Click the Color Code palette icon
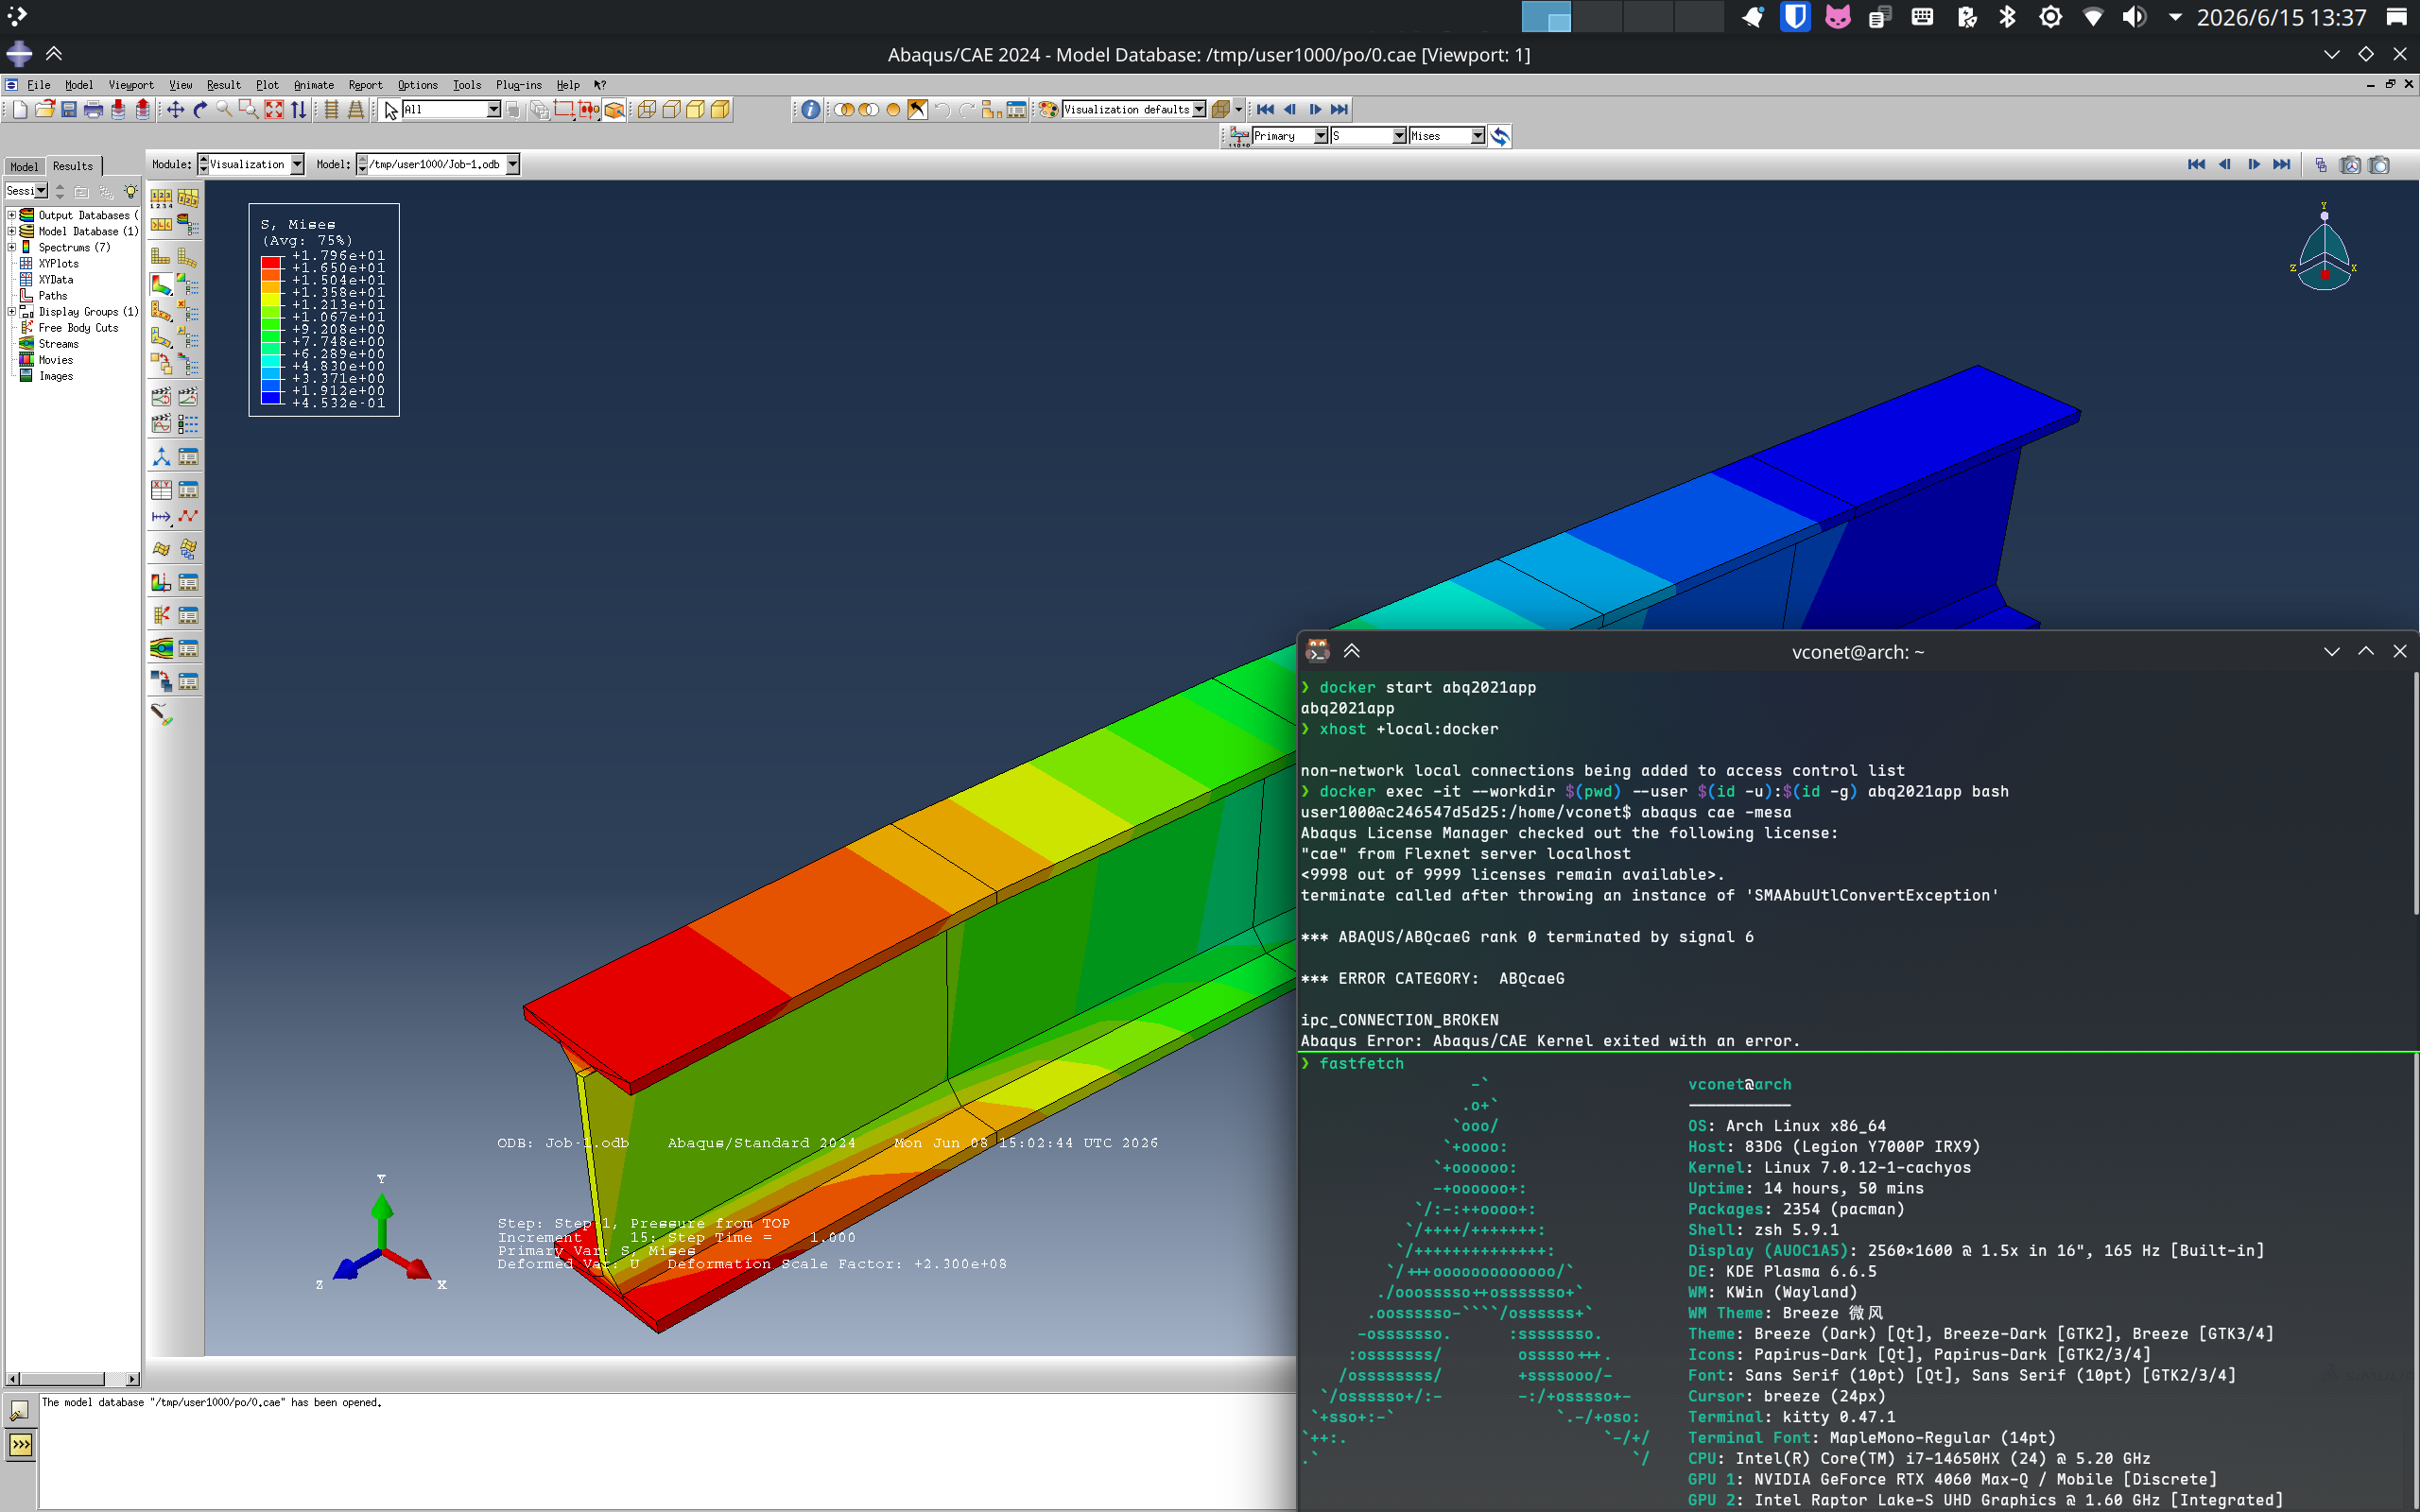 pos(1048,109)
